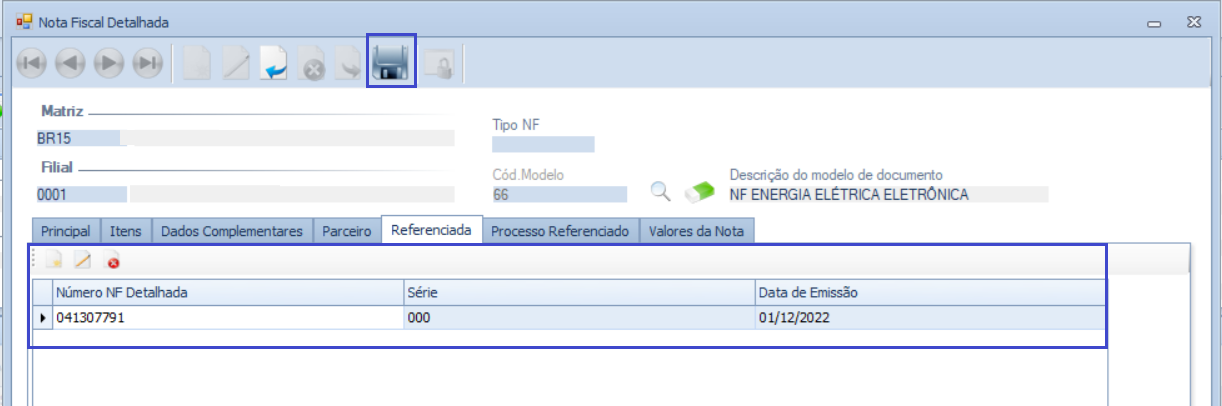Click the Tipo NF field
This screenshot has height=406, width=1222.
coord(543,145)
